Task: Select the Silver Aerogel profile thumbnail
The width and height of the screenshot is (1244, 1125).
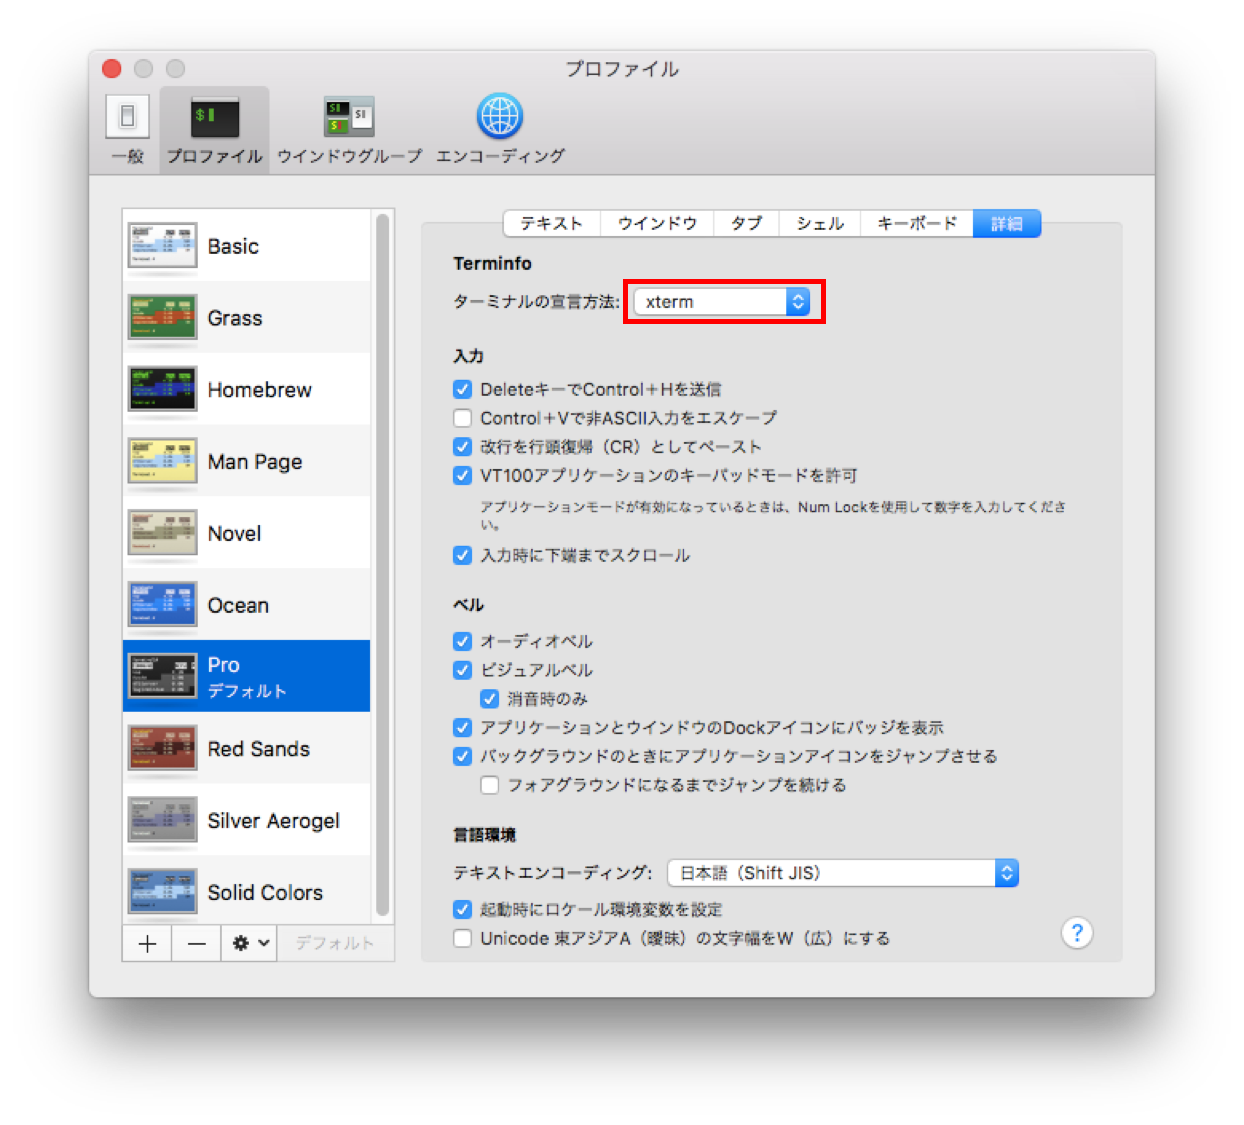Action: [x=162, y=821]
